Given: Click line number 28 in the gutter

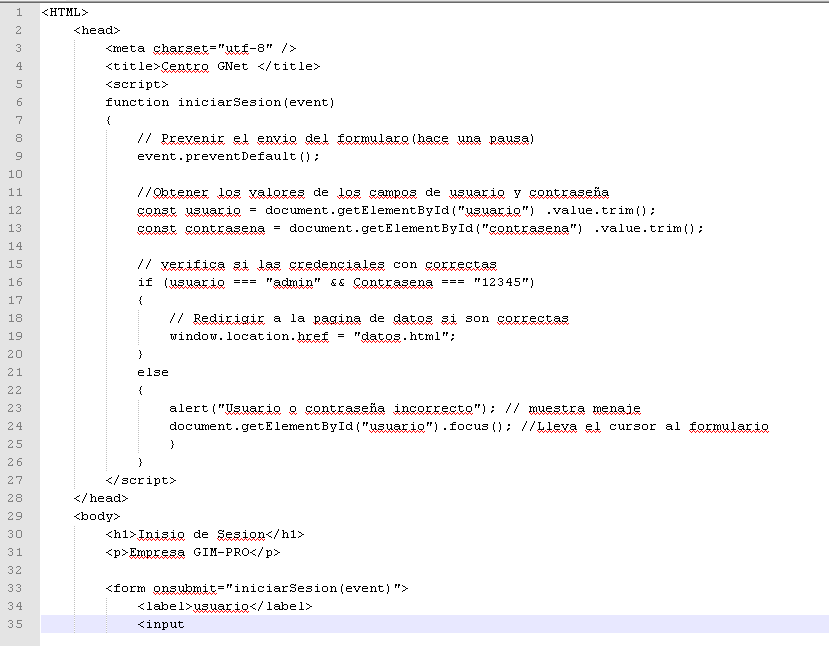Looking at the screenshot, I should (19, 498).
